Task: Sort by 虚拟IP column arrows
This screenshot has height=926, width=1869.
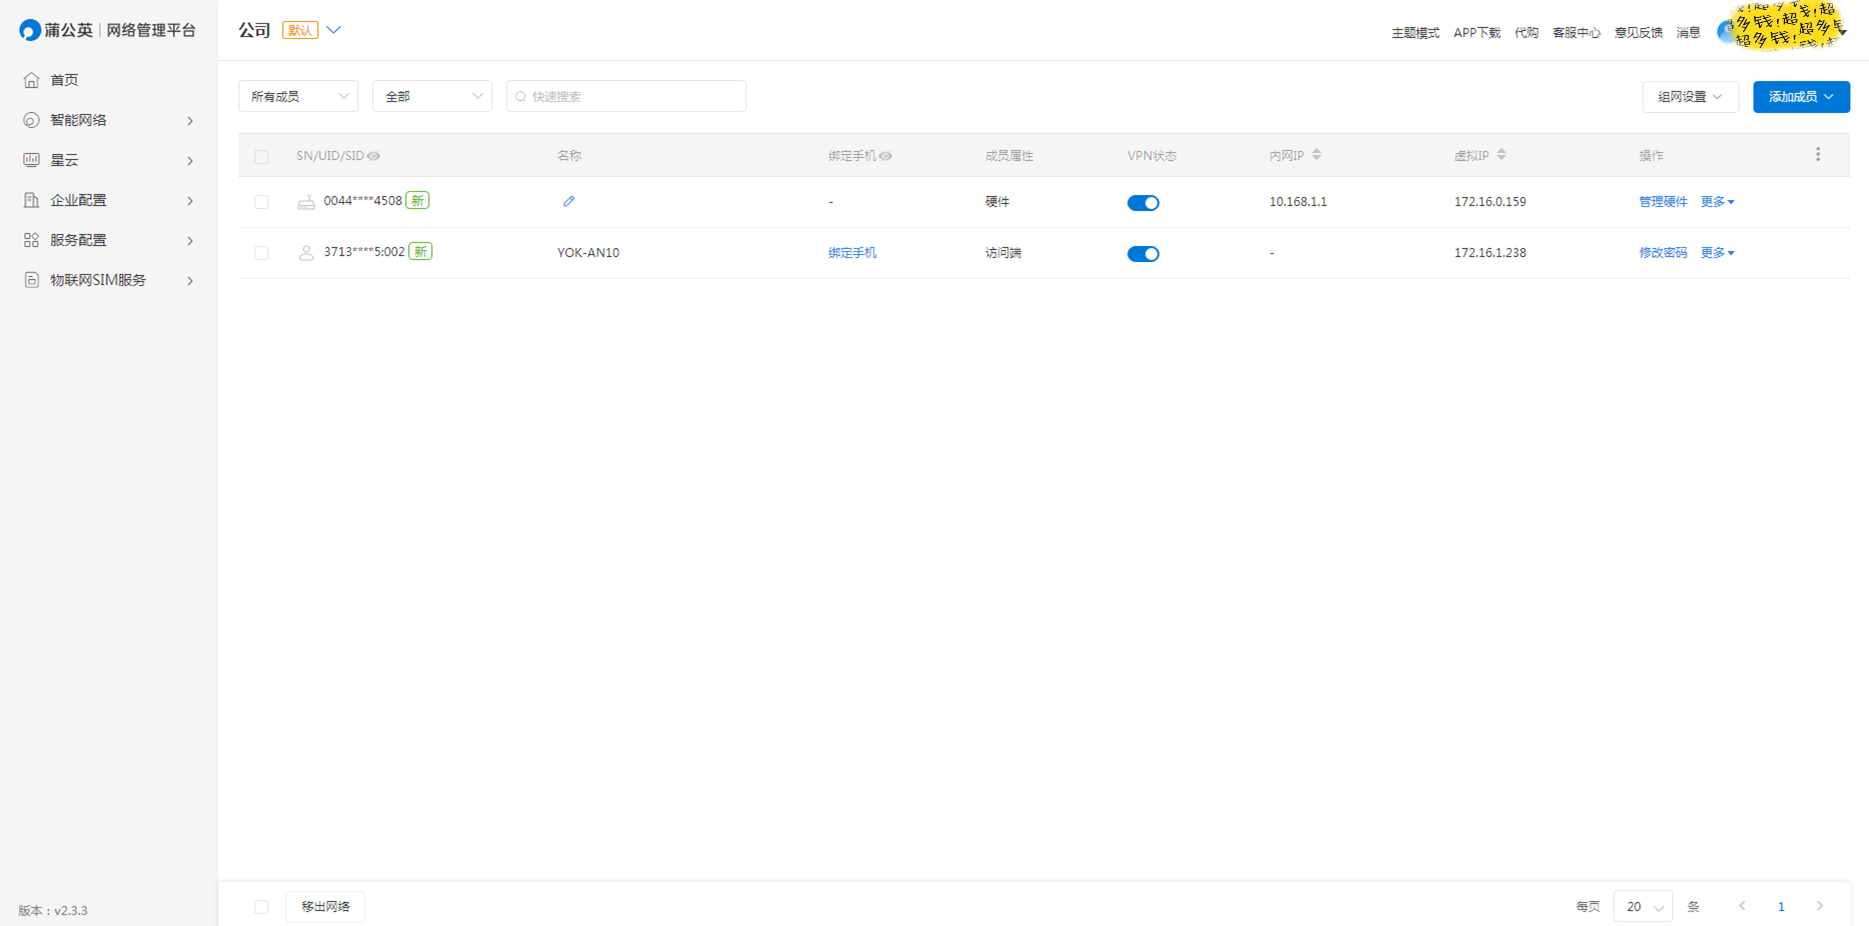Action: tap(1501, 155)
